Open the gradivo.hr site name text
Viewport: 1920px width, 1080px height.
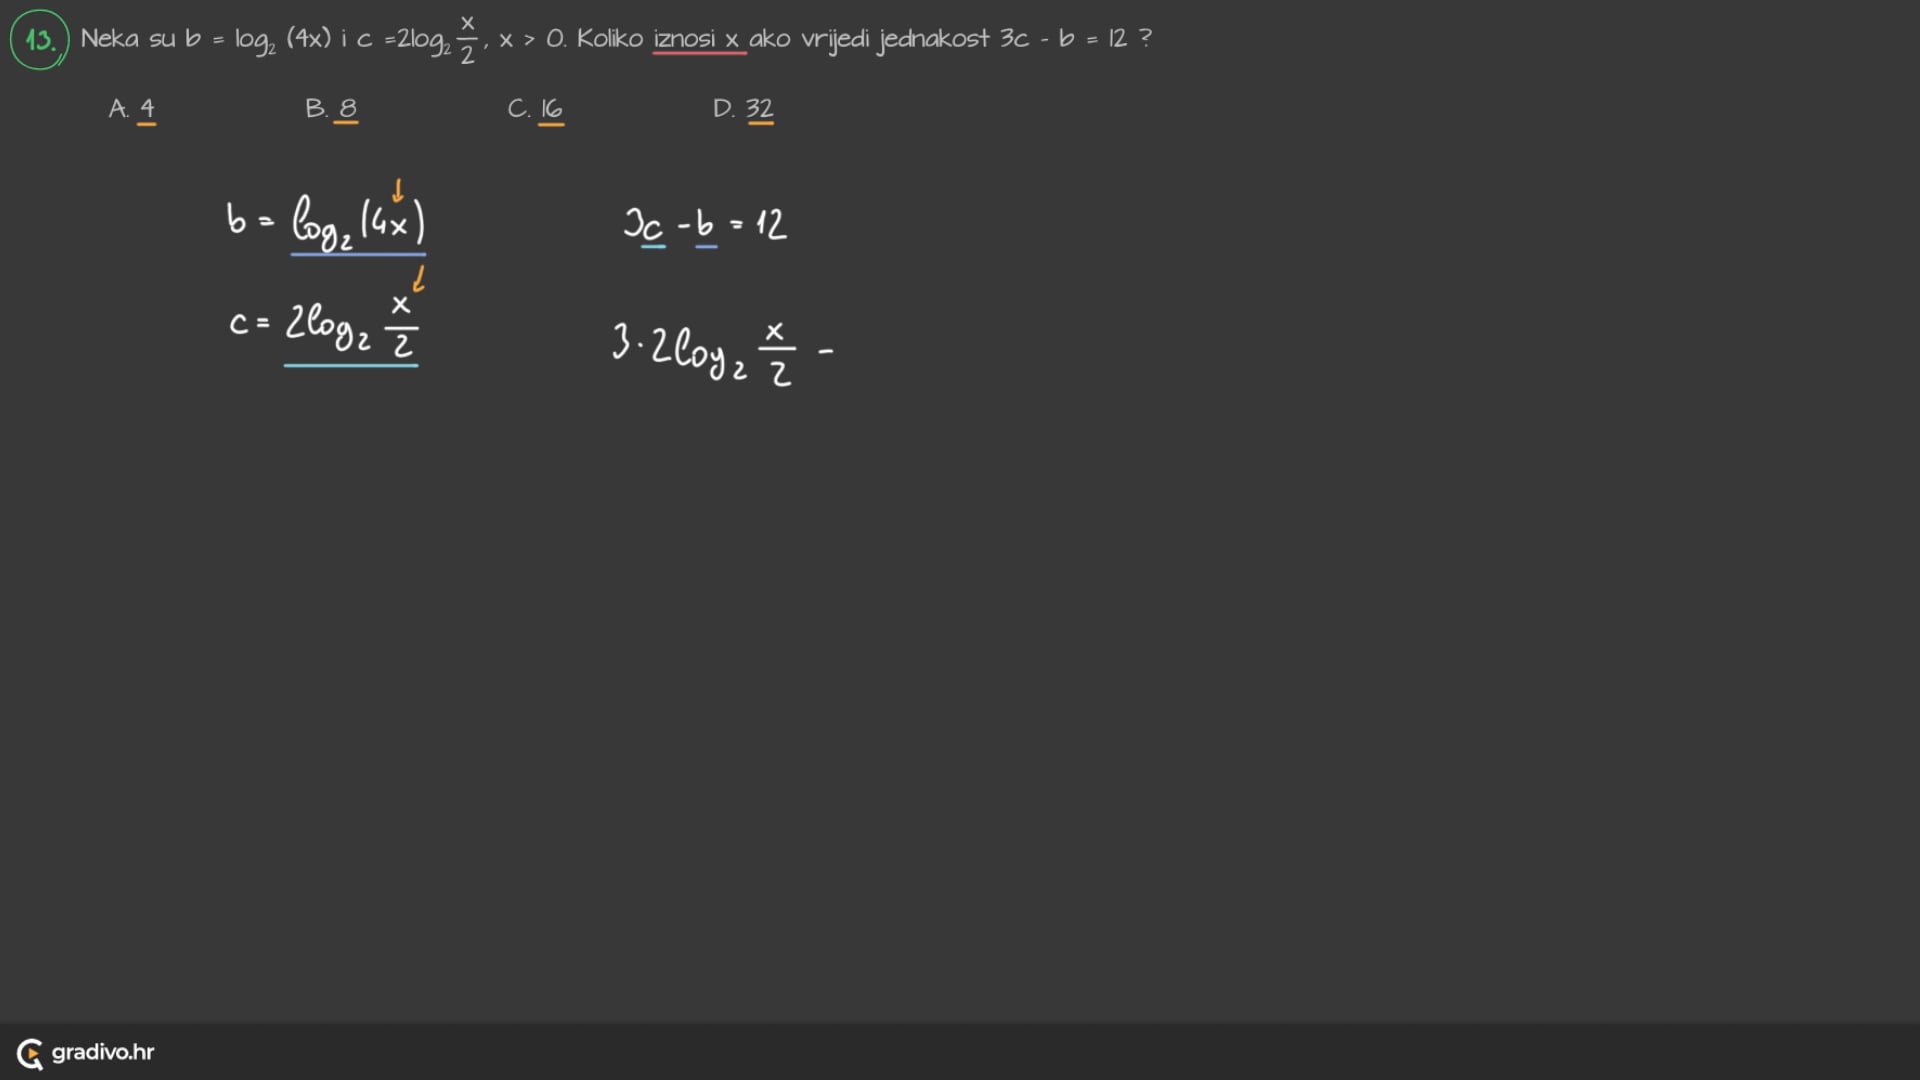click(103, 1052)
